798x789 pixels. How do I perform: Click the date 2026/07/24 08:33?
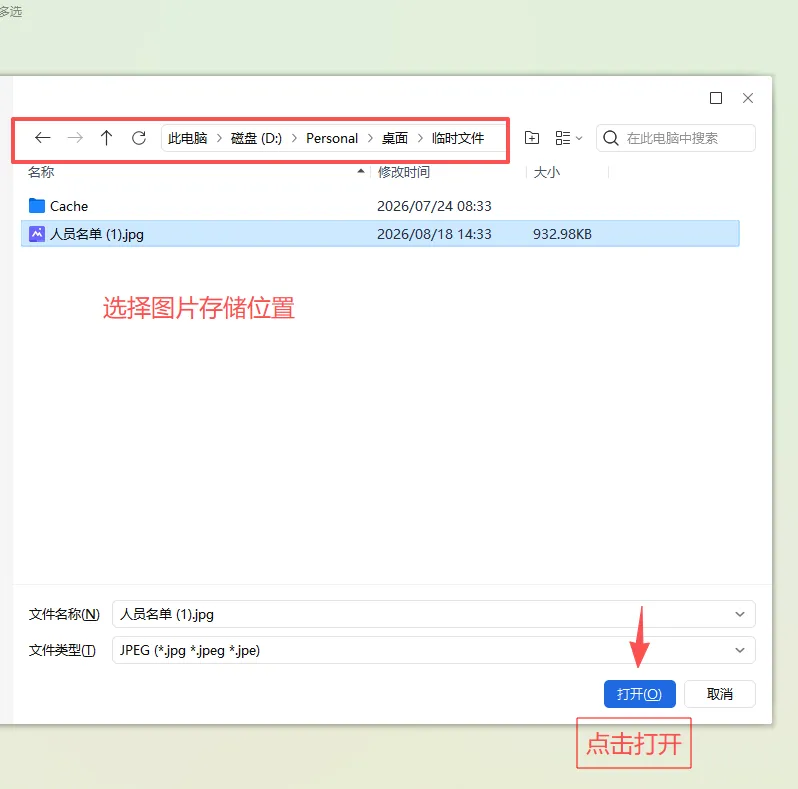pyautogui.click(x=434, y=206)
